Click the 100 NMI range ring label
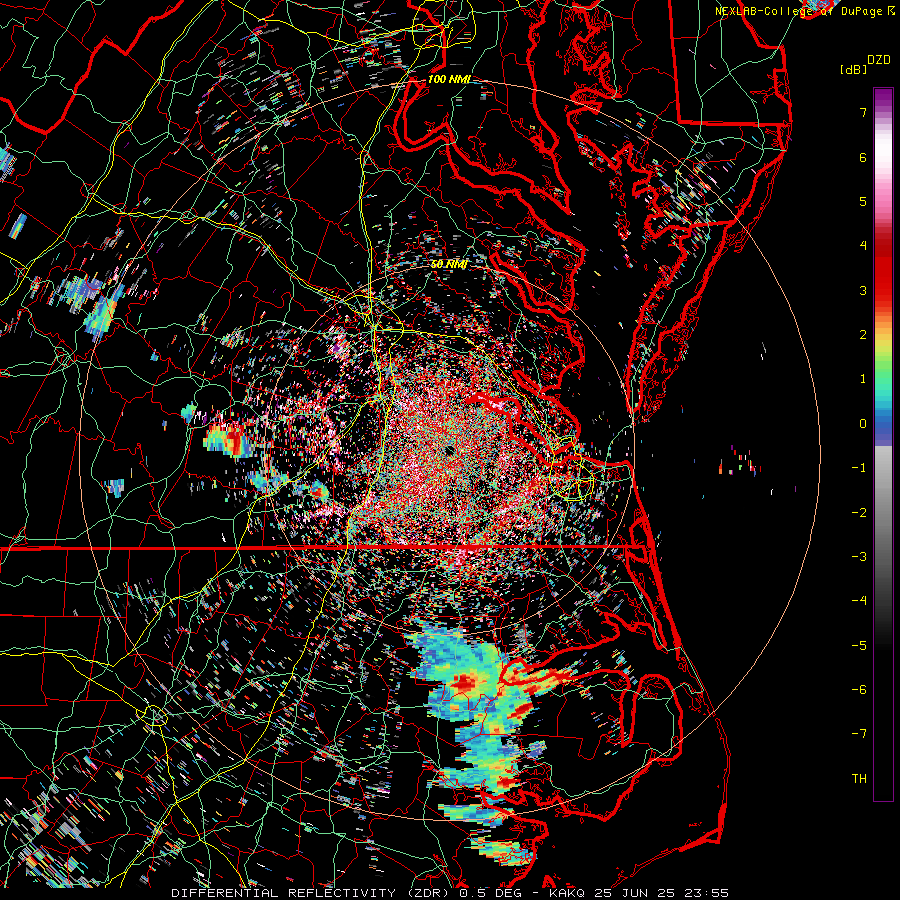Image resolution: width=900 pixels, height=900 pixels. [x=449, y=79]
